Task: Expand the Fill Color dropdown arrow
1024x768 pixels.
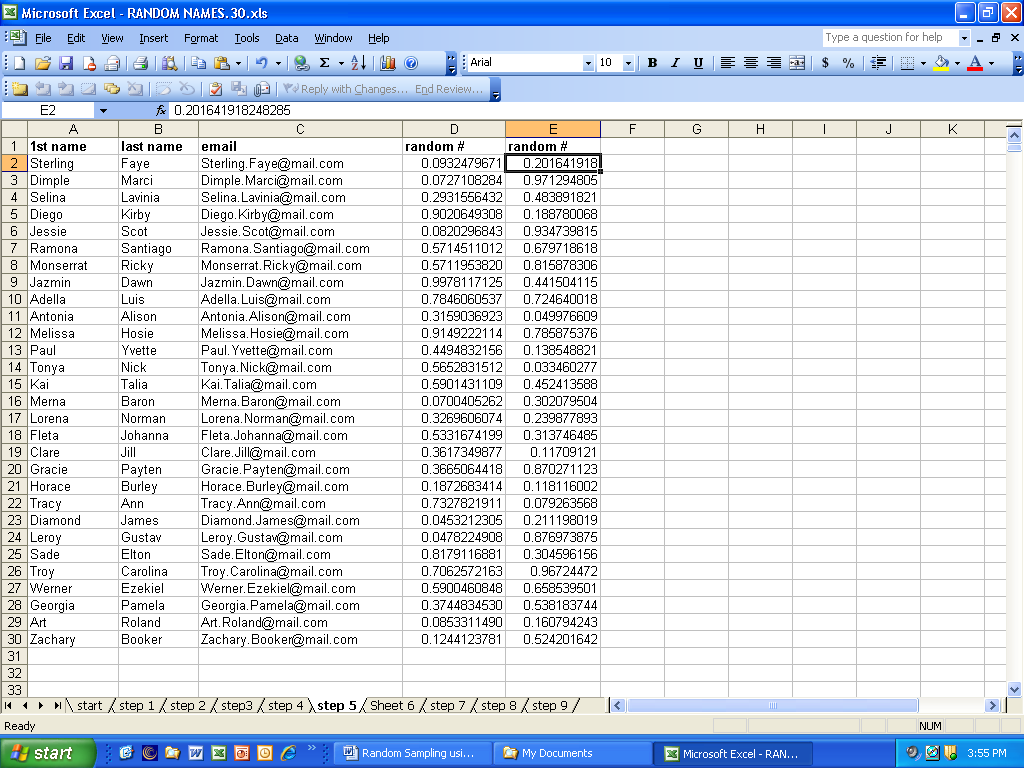Action: [x=957, y=63]
